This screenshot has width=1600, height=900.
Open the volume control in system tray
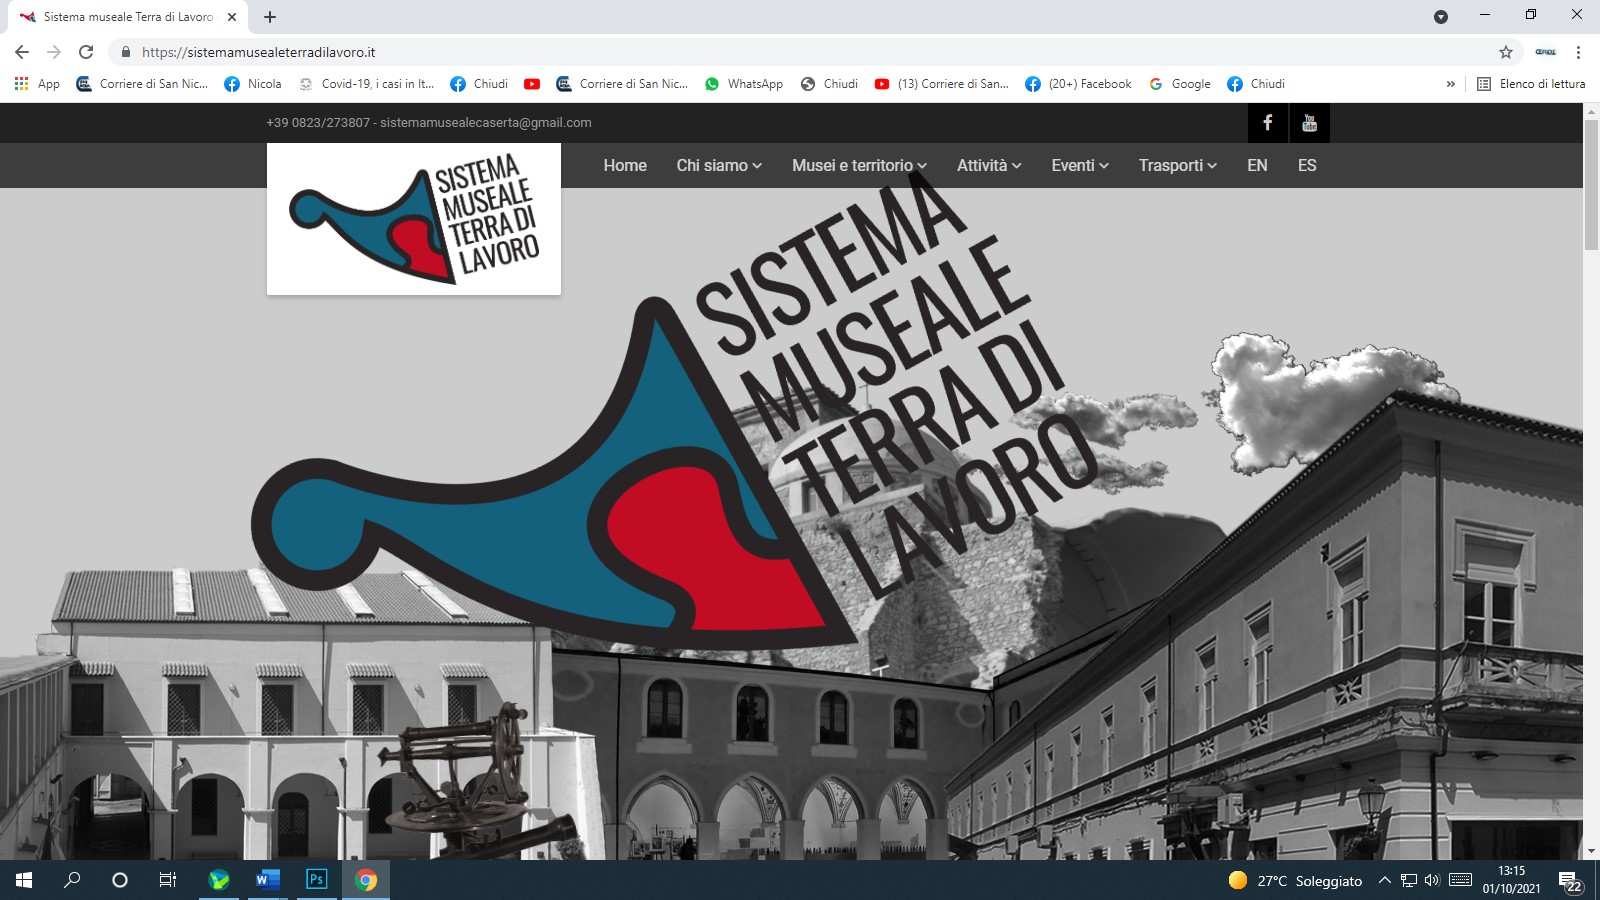(x=1432, y=880)
